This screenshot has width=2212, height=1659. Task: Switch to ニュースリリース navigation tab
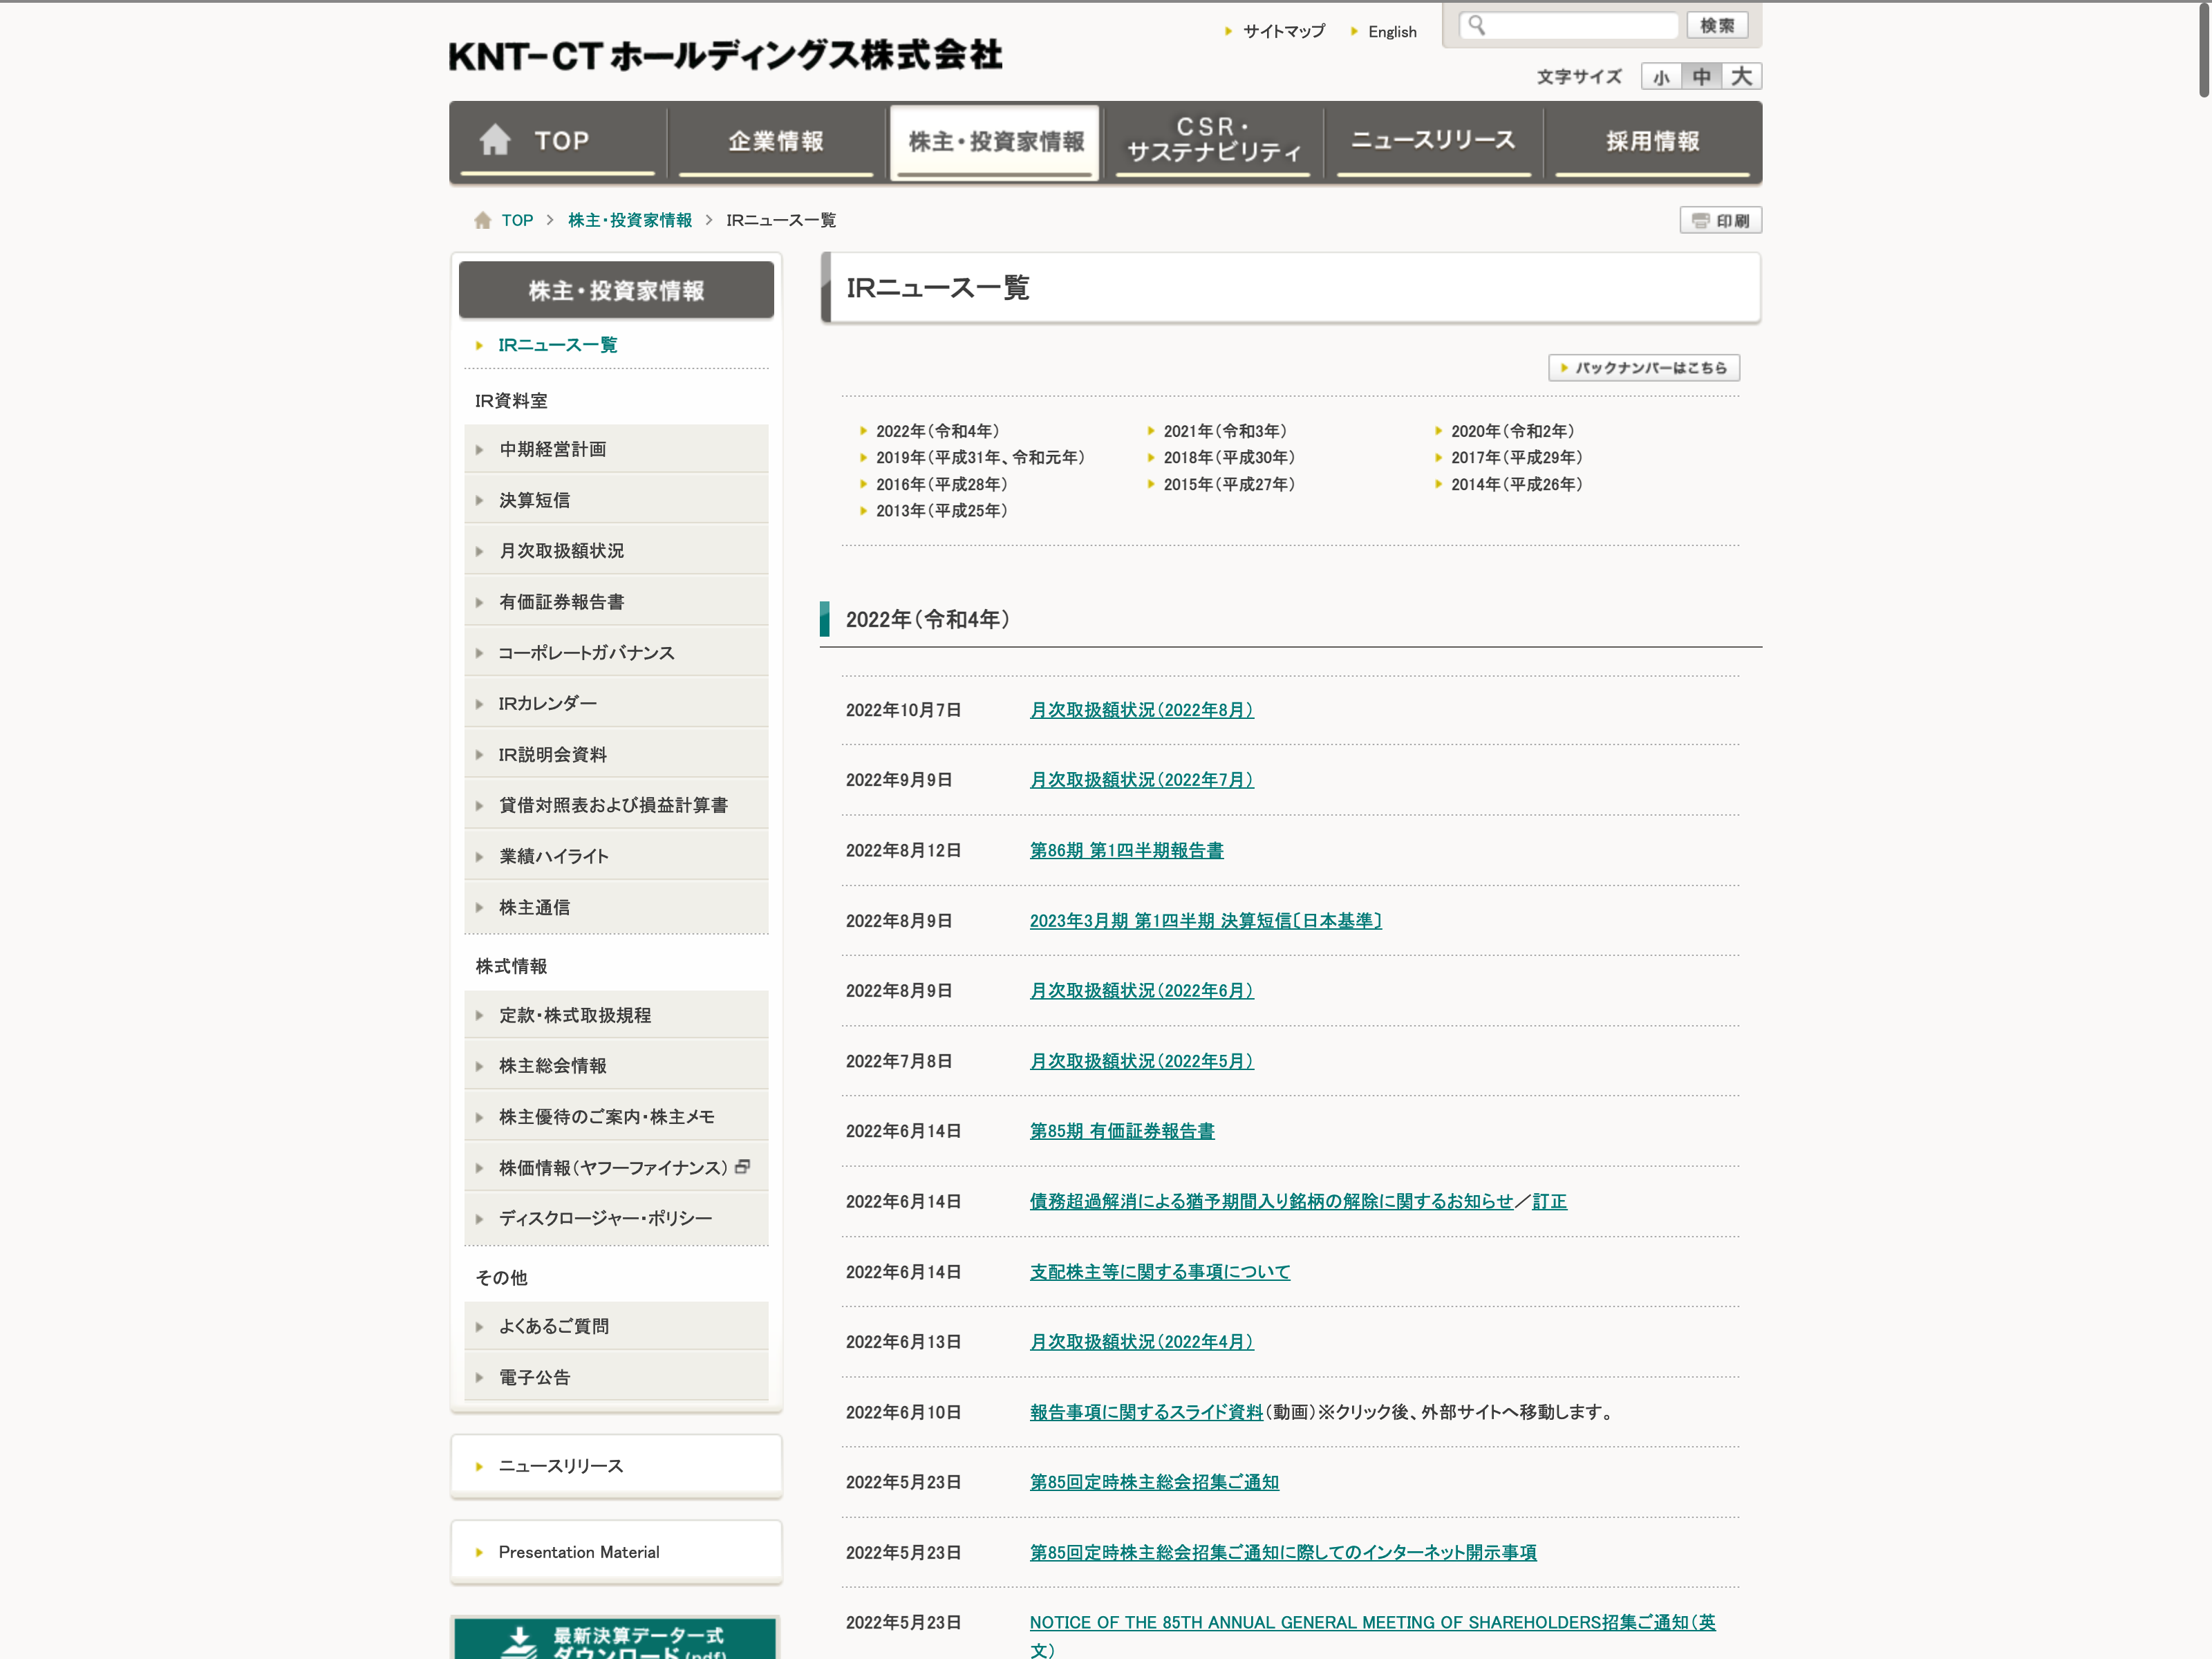(x=1432, y=141)
